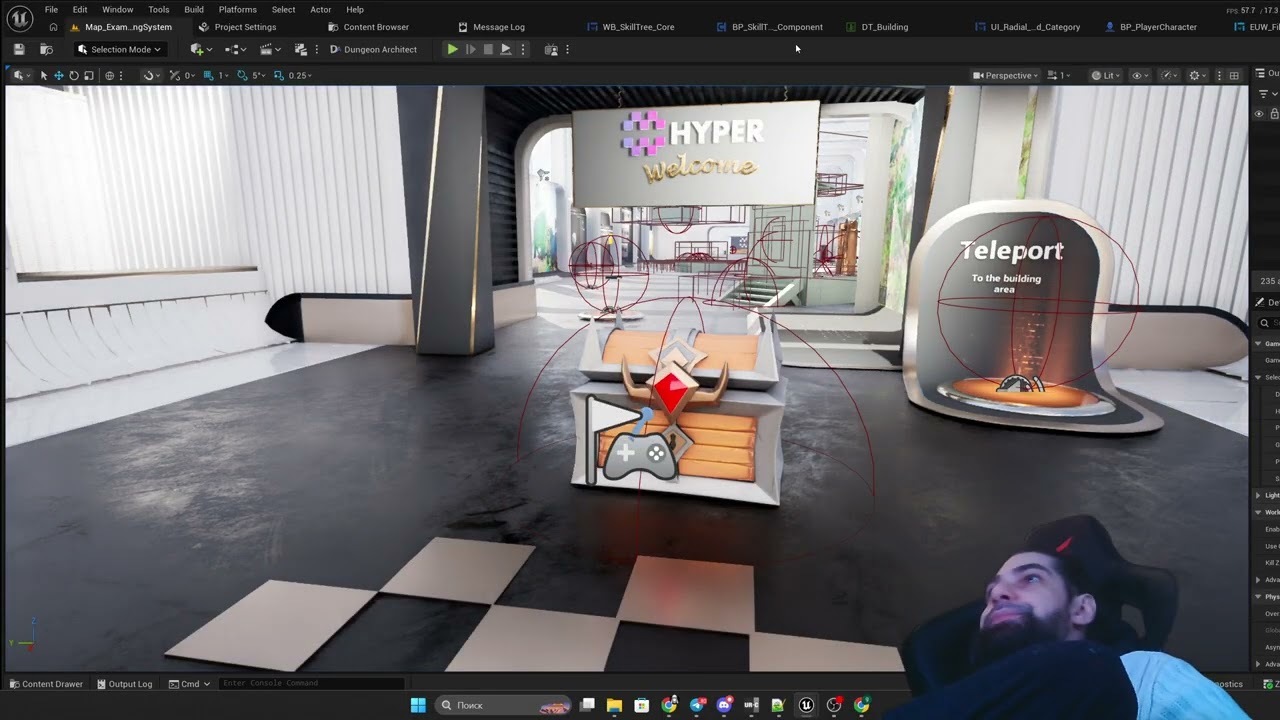Toggle the world coordinate system globe

[110, 75]
